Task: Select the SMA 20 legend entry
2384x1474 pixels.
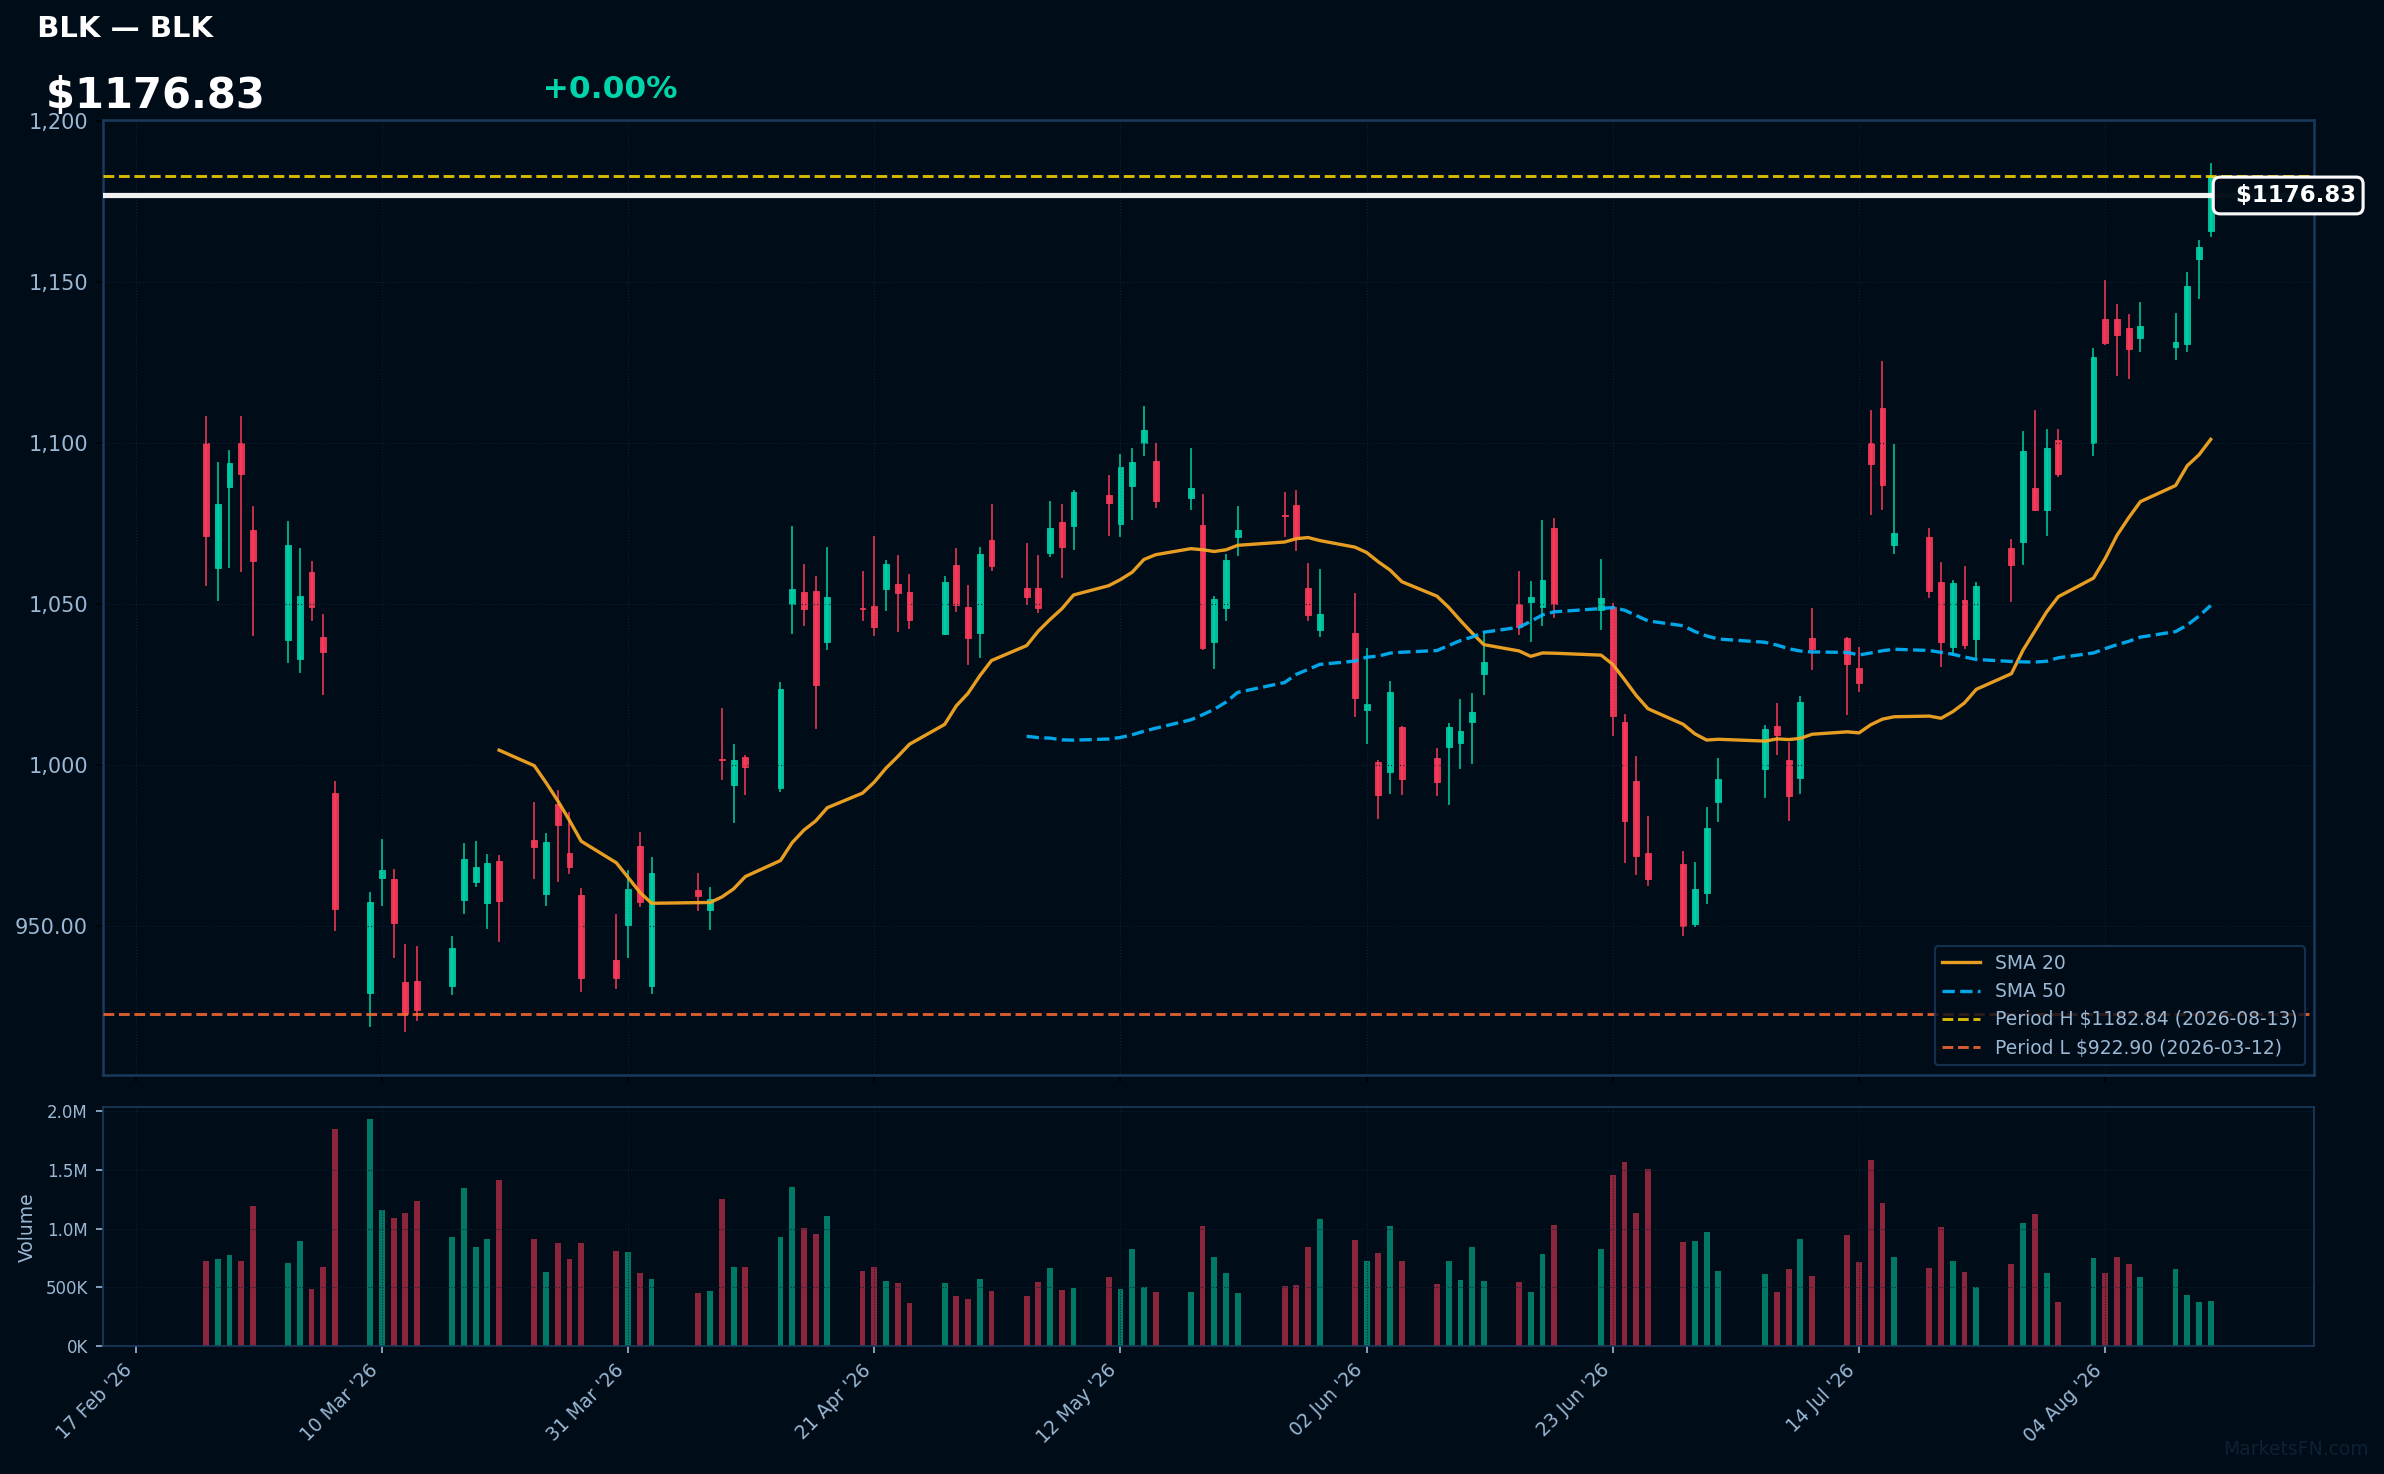Action: click(2003, 962)
